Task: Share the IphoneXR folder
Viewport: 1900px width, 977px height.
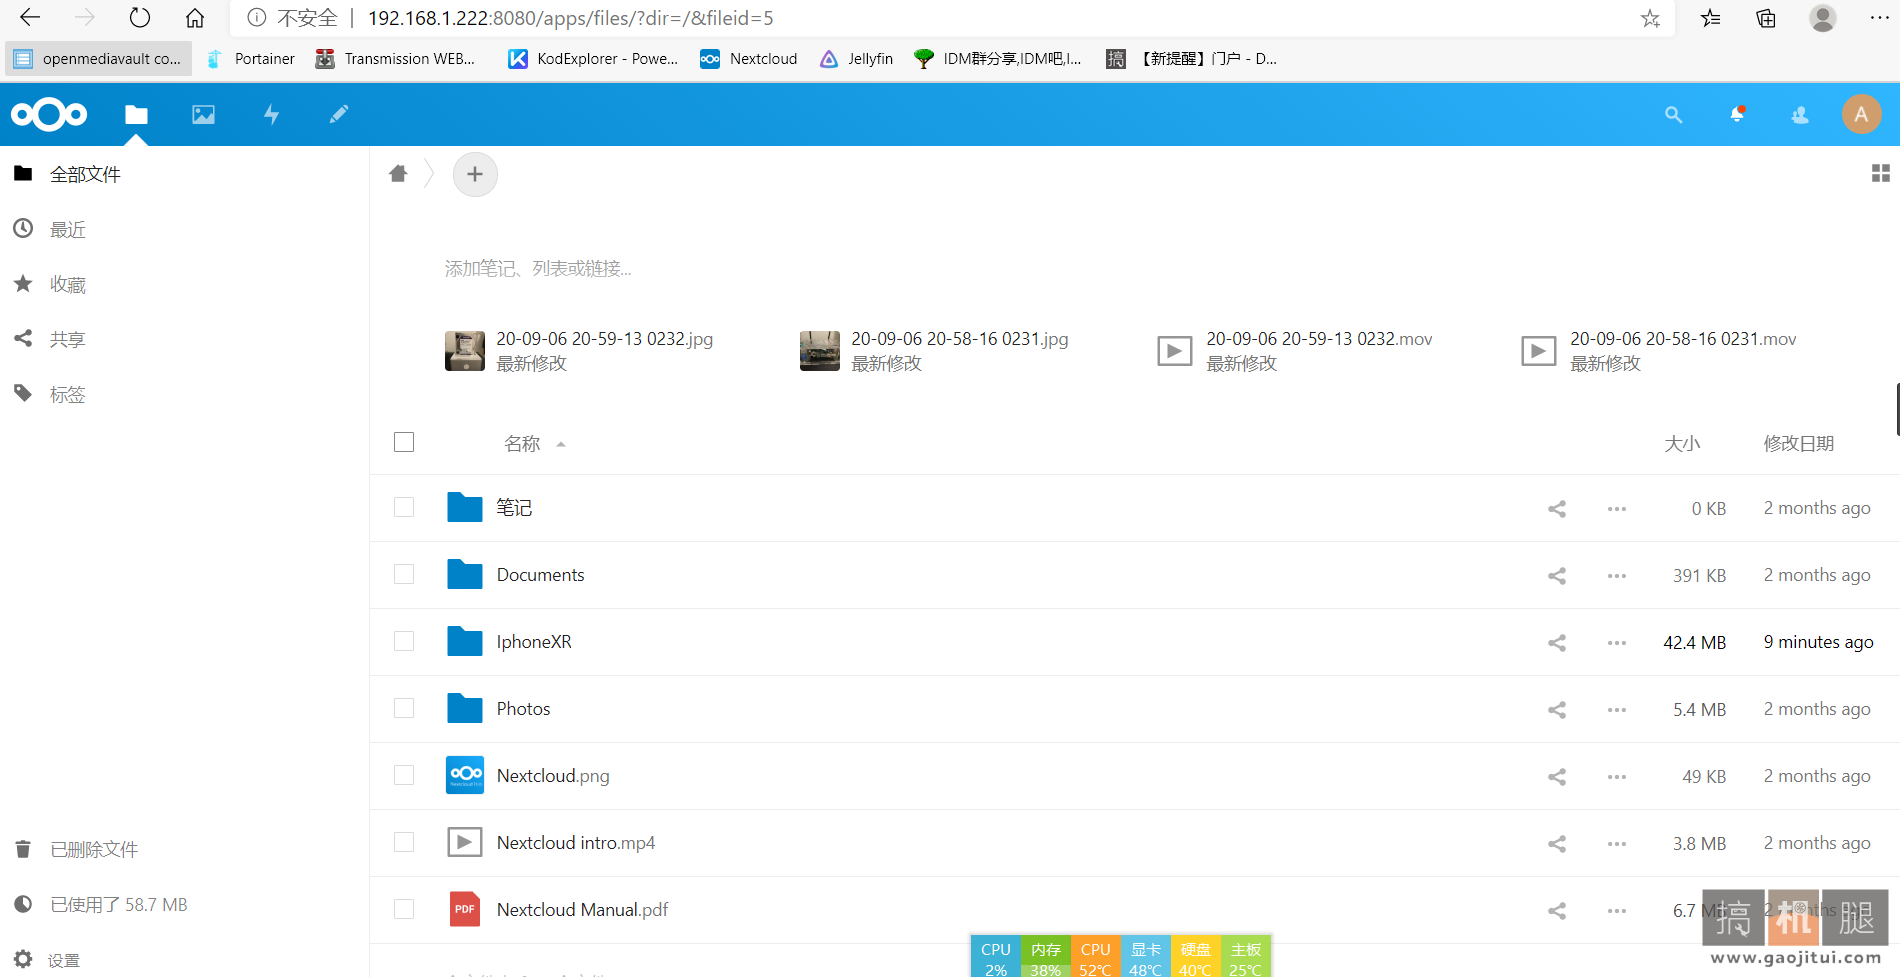Action: [1557, 643]
